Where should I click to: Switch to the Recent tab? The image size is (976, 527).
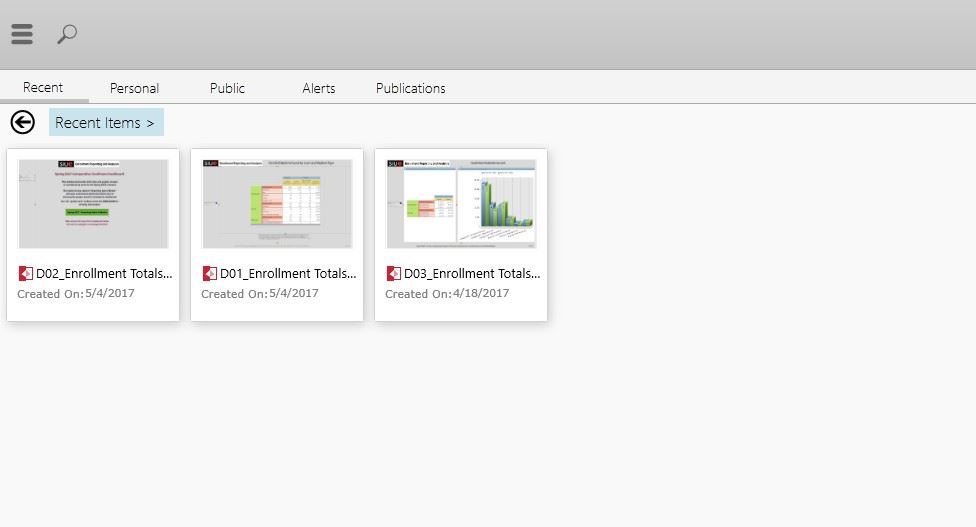(x=43, y=88)
